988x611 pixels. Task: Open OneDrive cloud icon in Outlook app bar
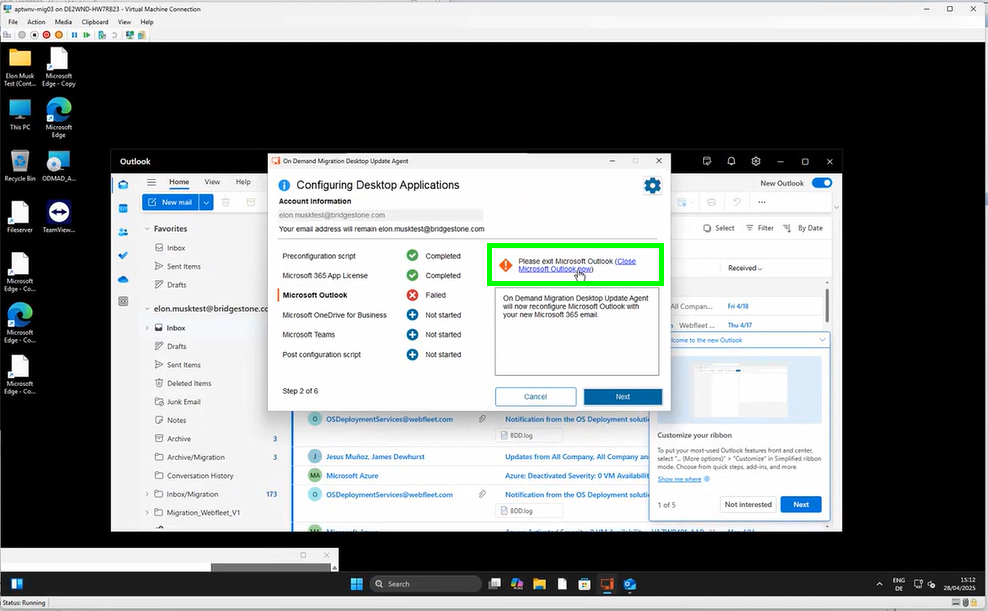click(x=124, y=279)
